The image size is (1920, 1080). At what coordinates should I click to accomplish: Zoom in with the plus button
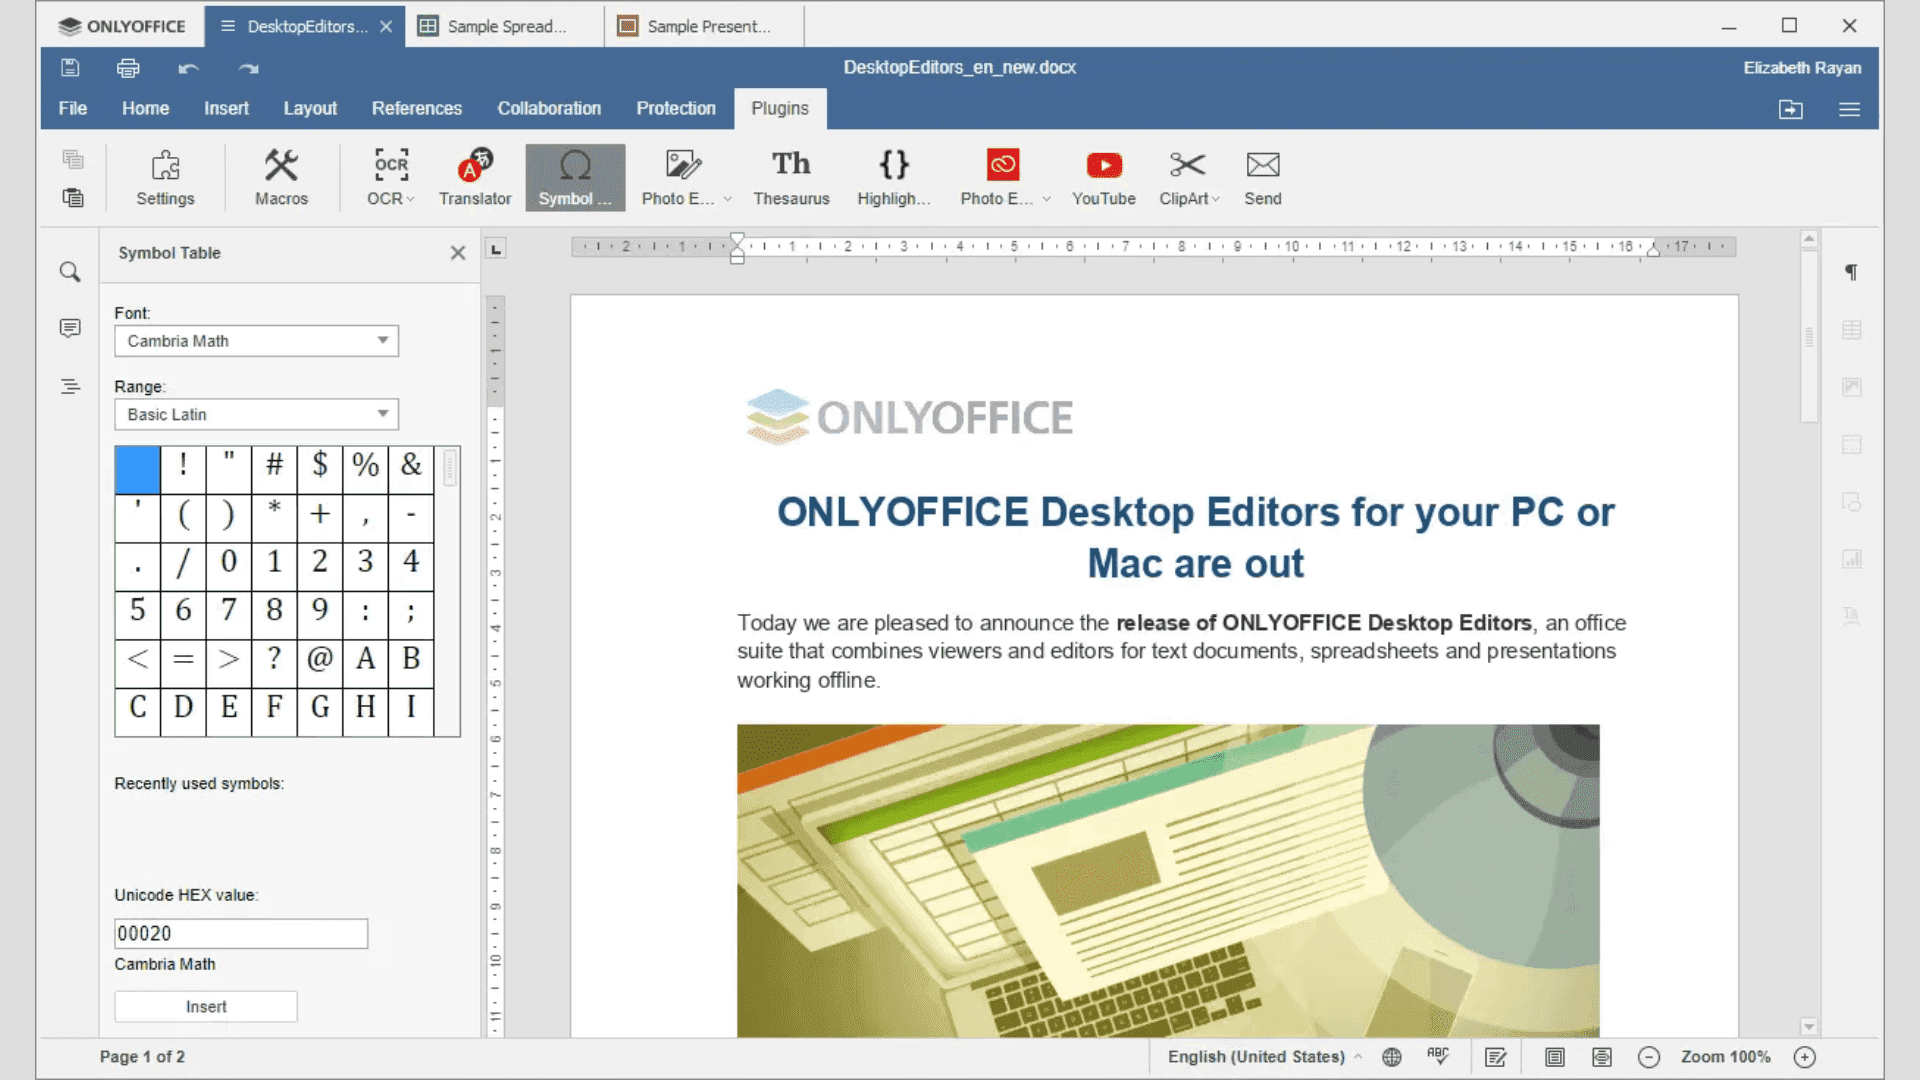[x=1804, y=1057]
